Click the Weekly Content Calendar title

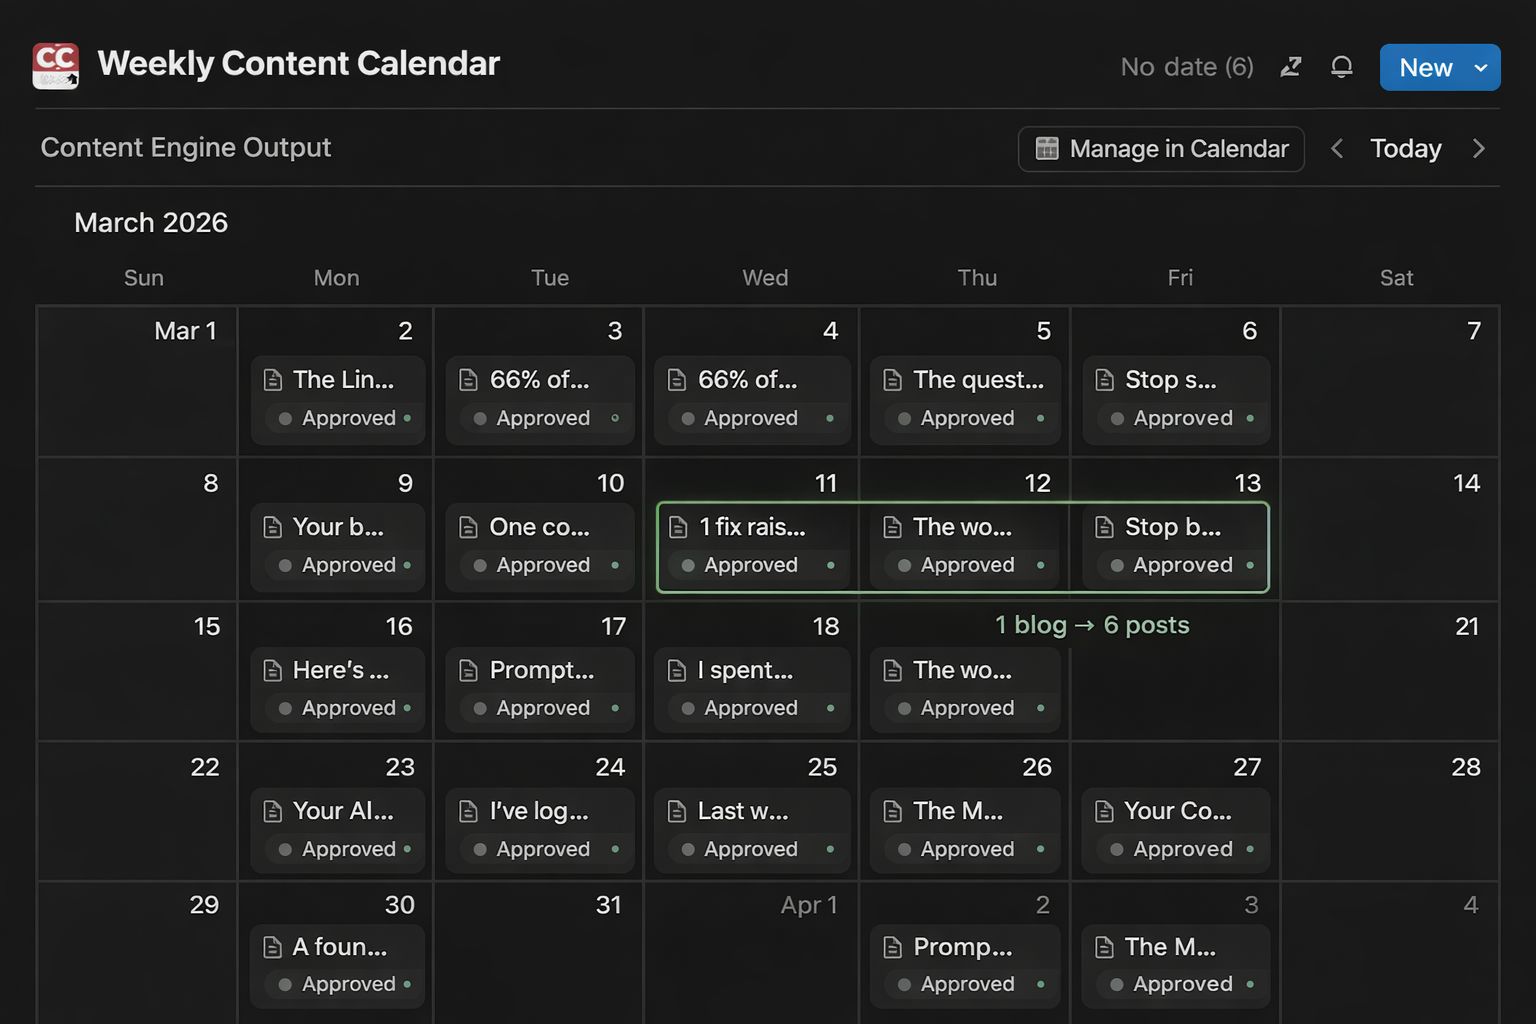pyautogui.click(x=299, y=64)
